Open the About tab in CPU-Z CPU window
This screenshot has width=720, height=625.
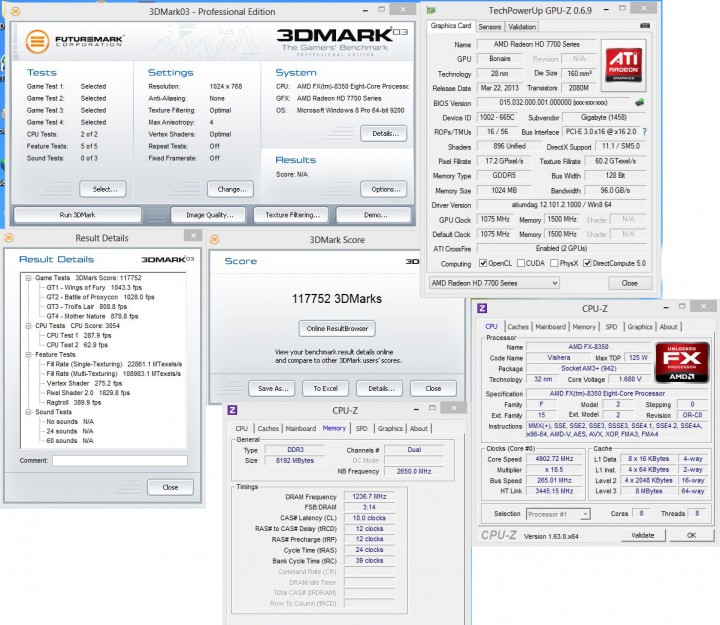coord(669,327)
